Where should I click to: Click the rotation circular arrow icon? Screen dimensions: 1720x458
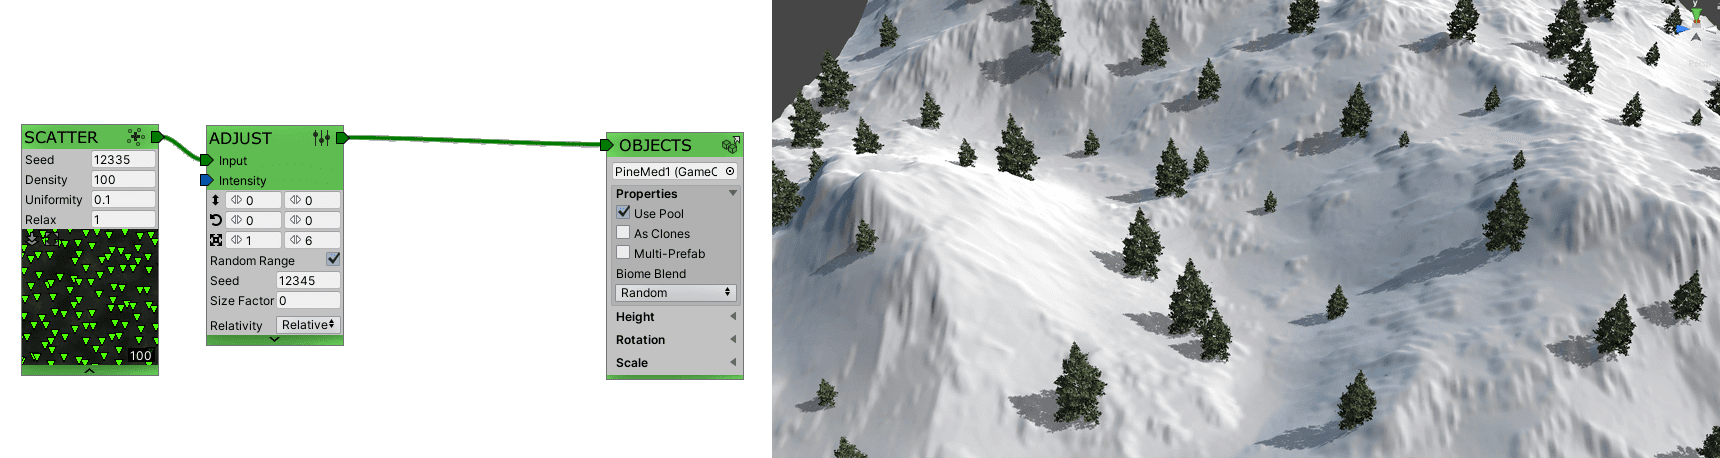(215, 220)
